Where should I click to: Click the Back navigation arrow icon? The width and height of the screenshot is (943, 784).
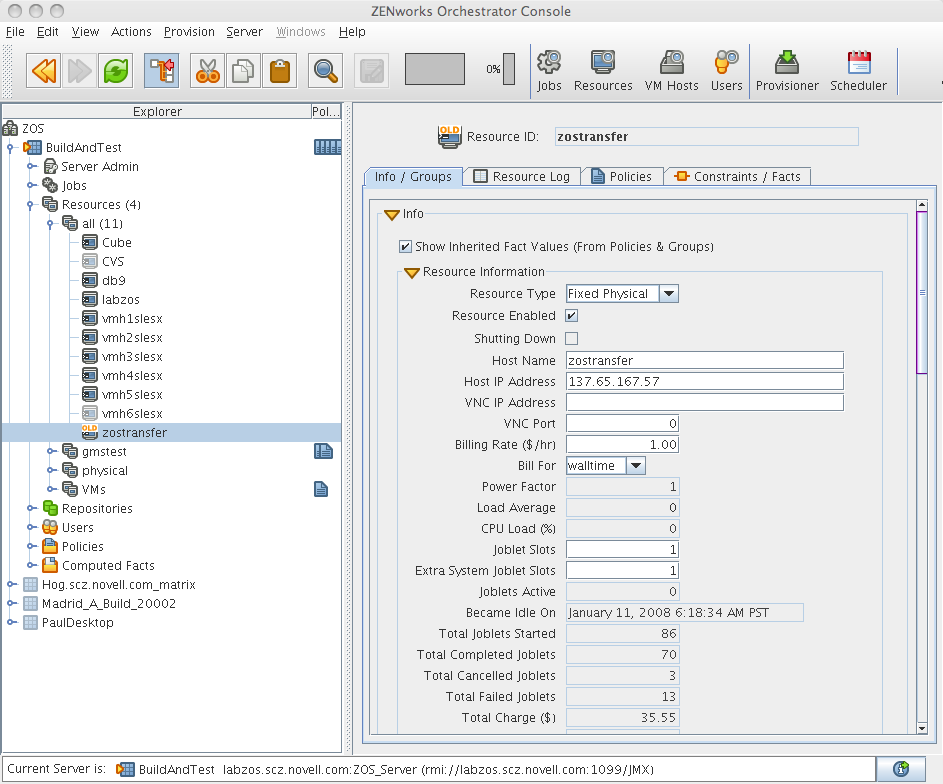pos(43,71)
